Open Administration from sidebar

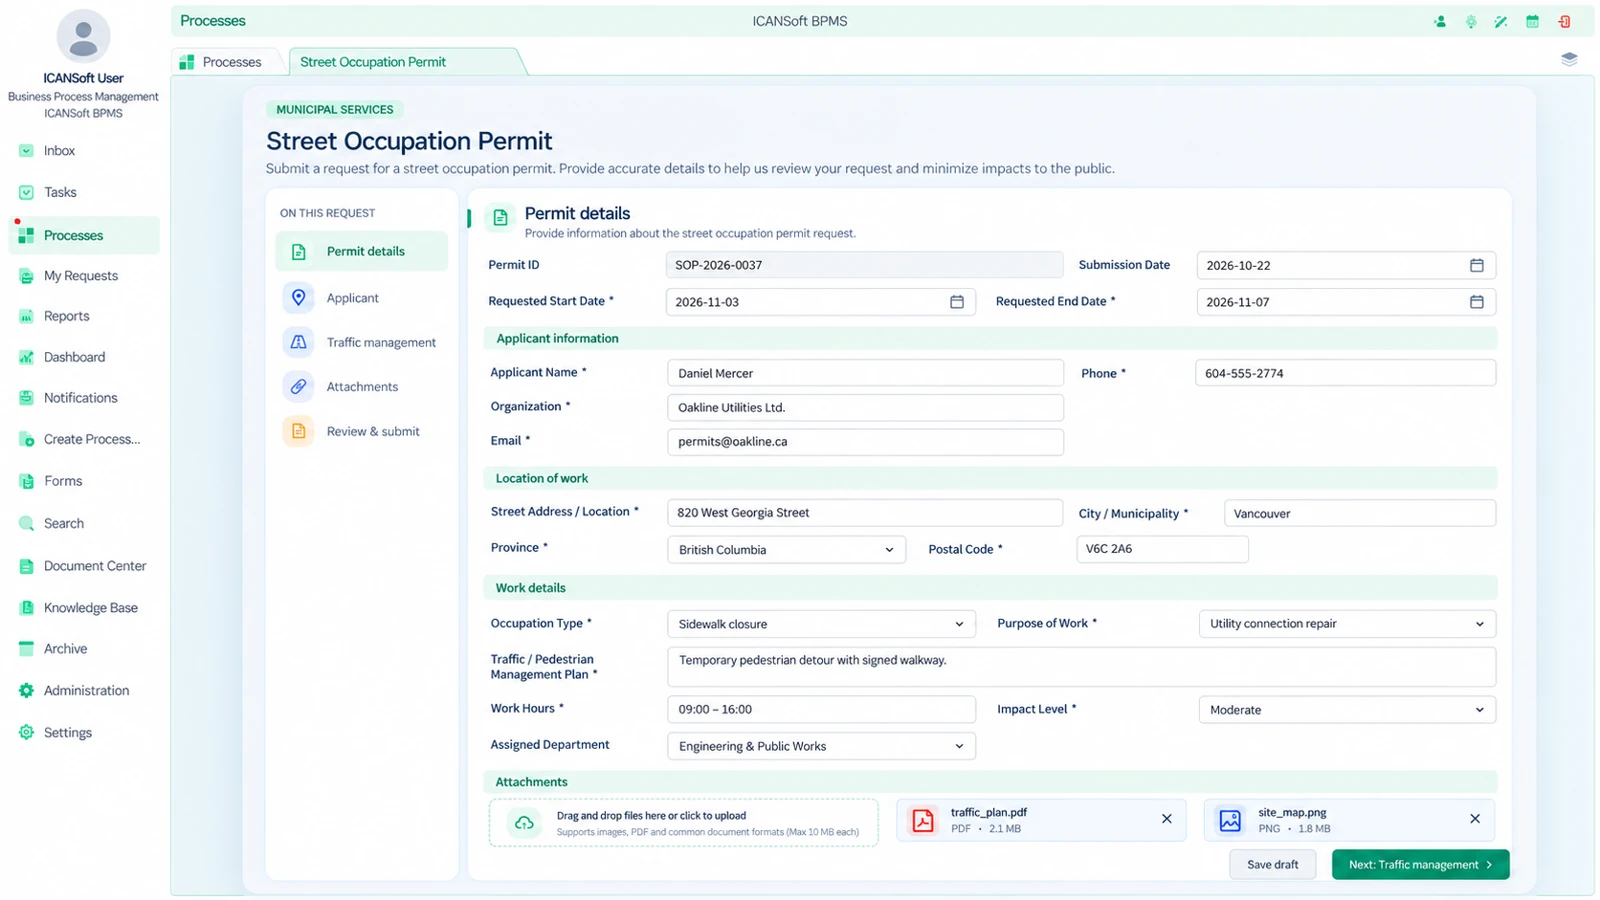[x=84, y=691]
